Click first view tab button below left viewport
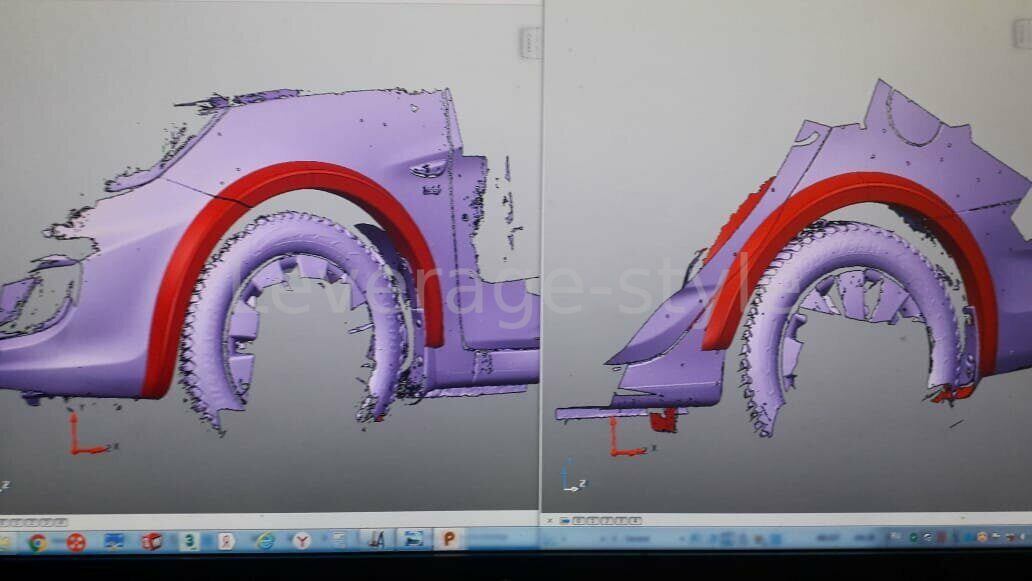The image size is (1032, 581). point(6,522)
